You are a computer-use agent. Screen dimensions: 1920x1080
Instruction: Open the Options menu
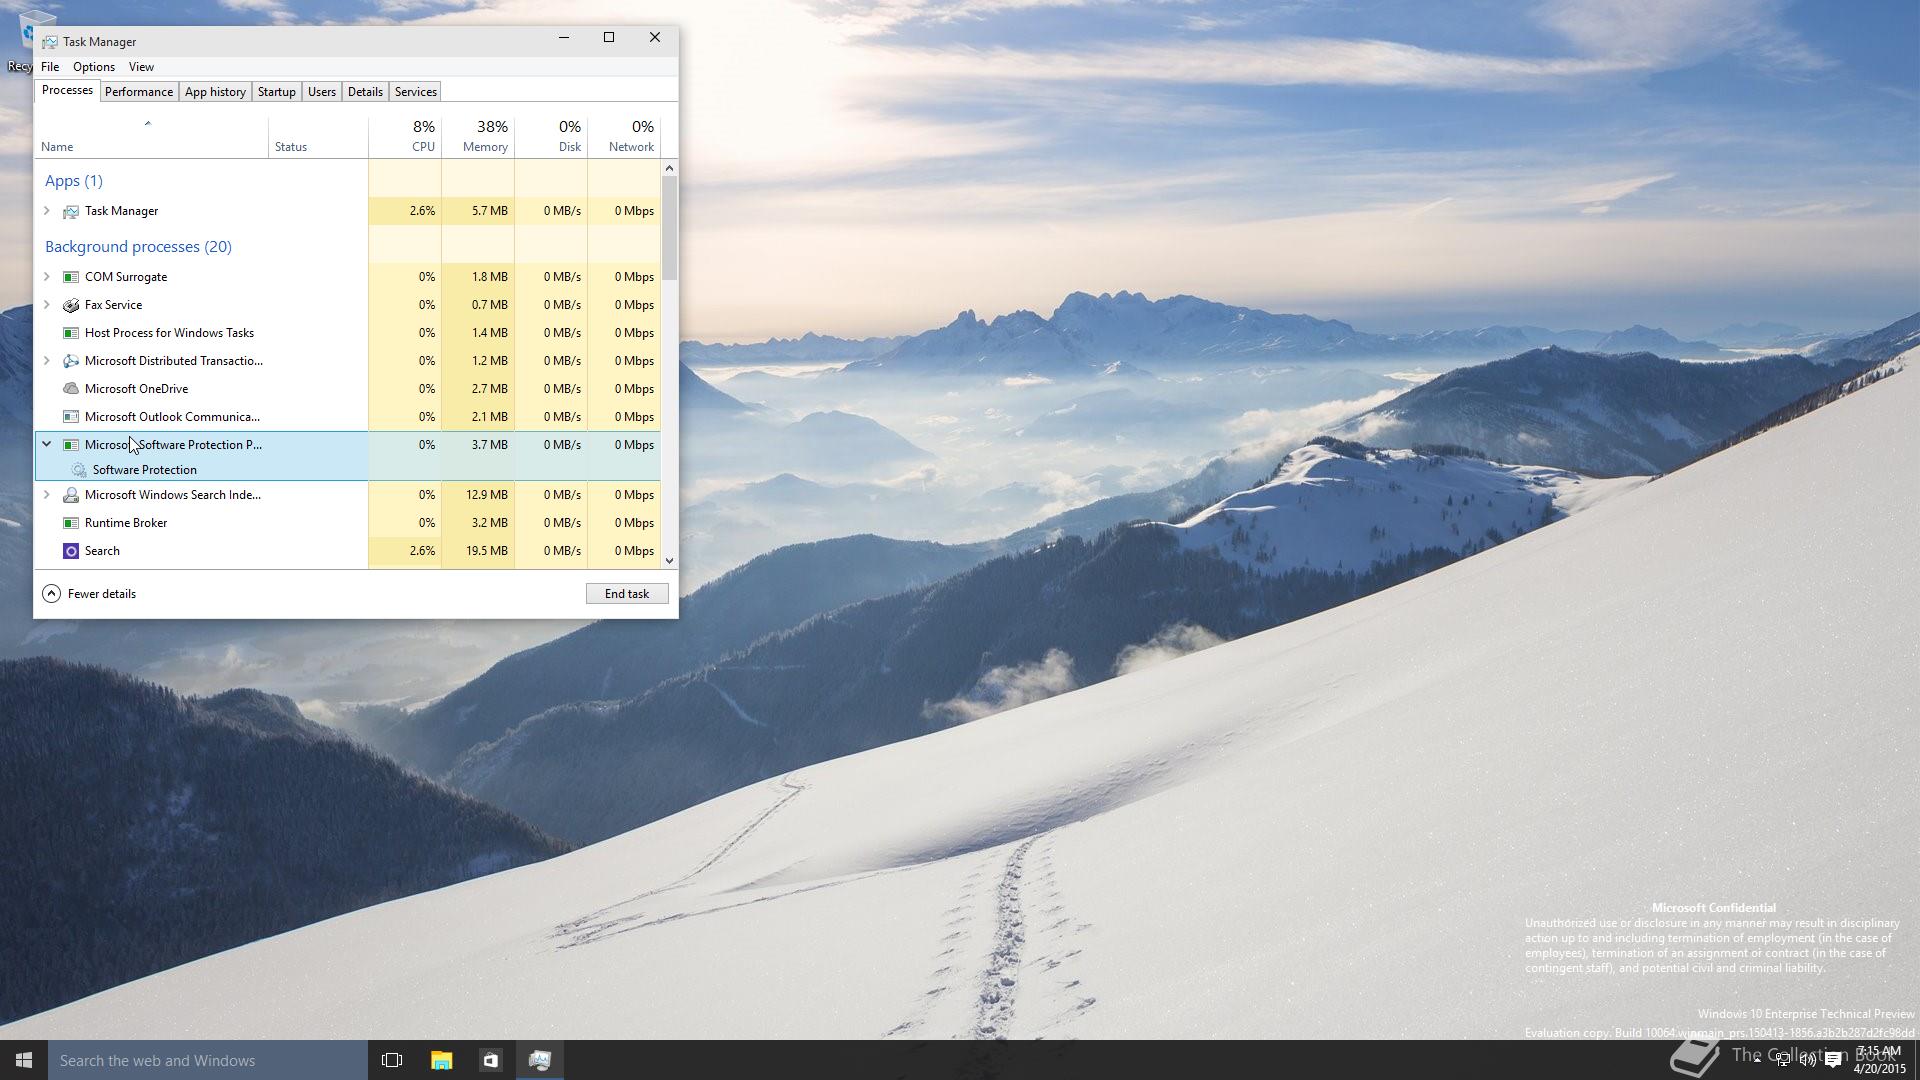tap(94, 67)
